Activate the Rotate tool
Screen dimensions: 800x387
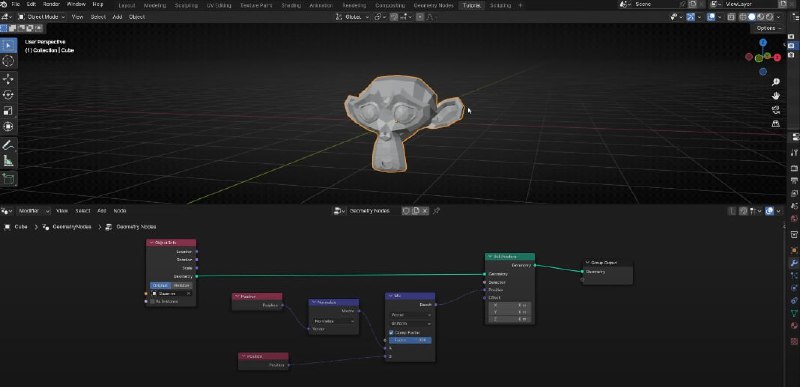(x=8, y=95)
